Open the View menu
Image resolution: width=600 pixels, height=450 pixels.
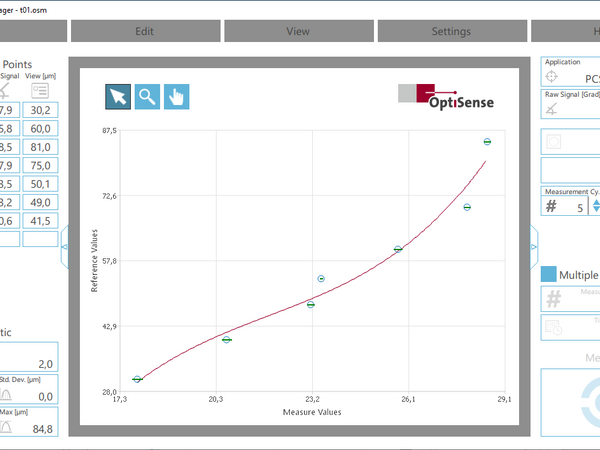pos(298,31)
